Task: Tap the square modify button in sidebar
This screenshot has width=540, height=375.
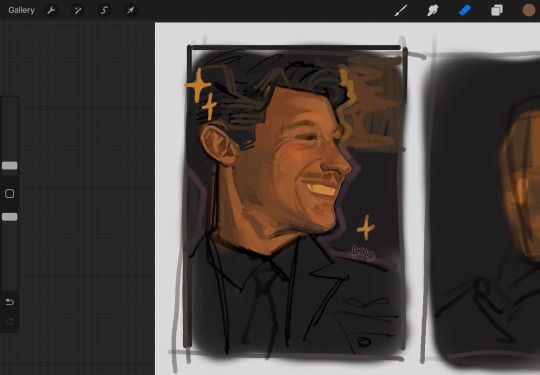Action: pyautogui.click(x=10, y=194)
